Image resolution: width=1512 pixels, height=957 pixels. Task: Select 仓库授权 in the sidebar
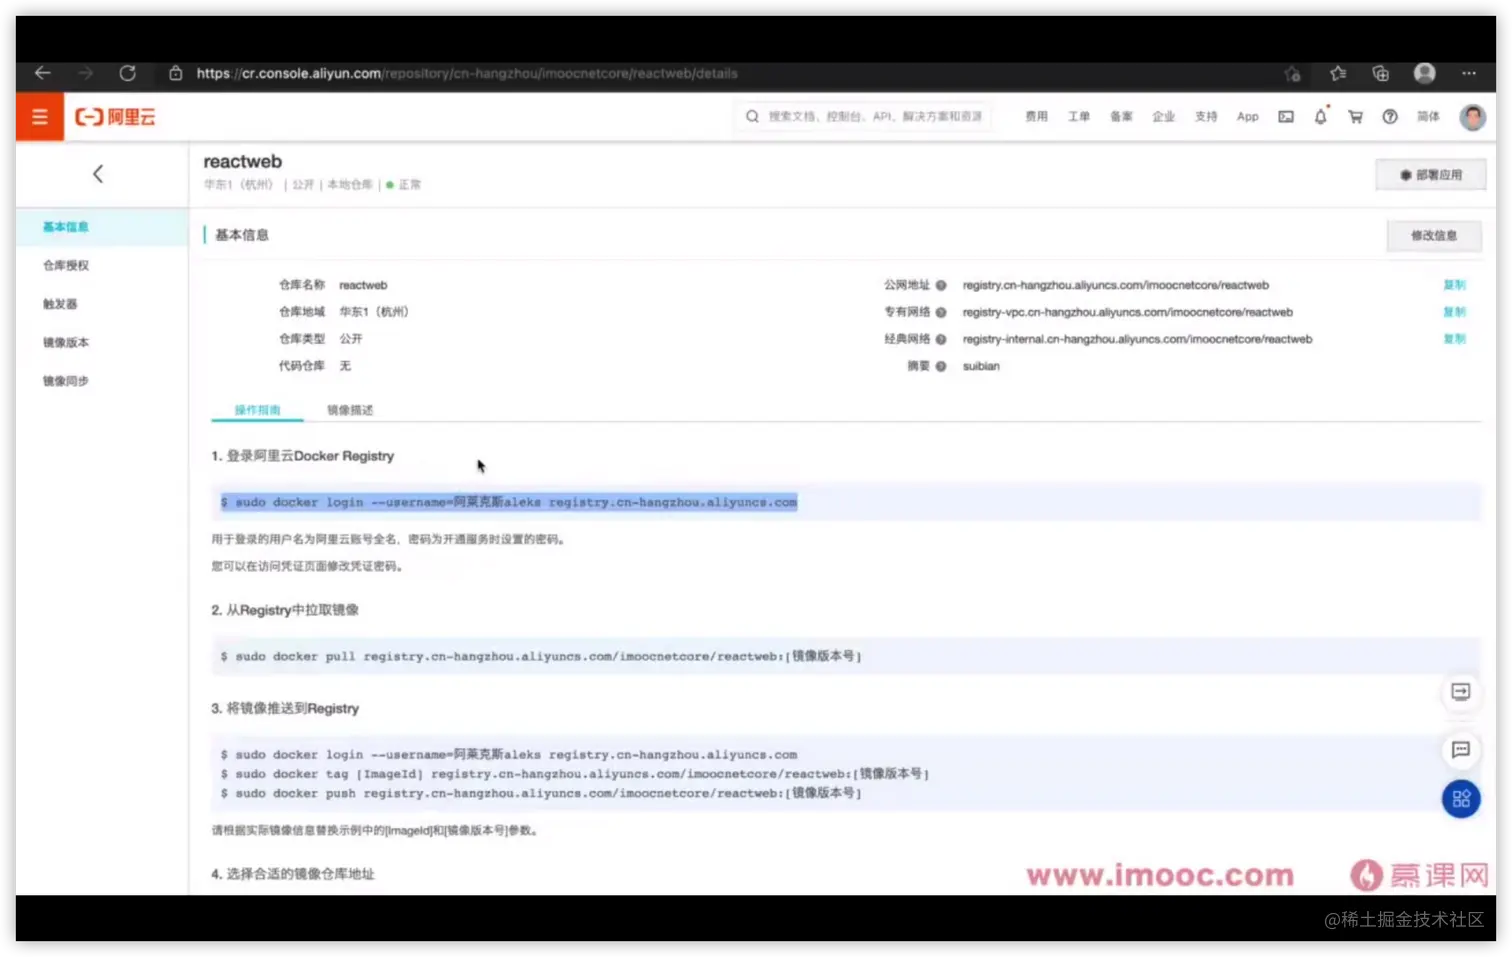click(x=102, y=266)
